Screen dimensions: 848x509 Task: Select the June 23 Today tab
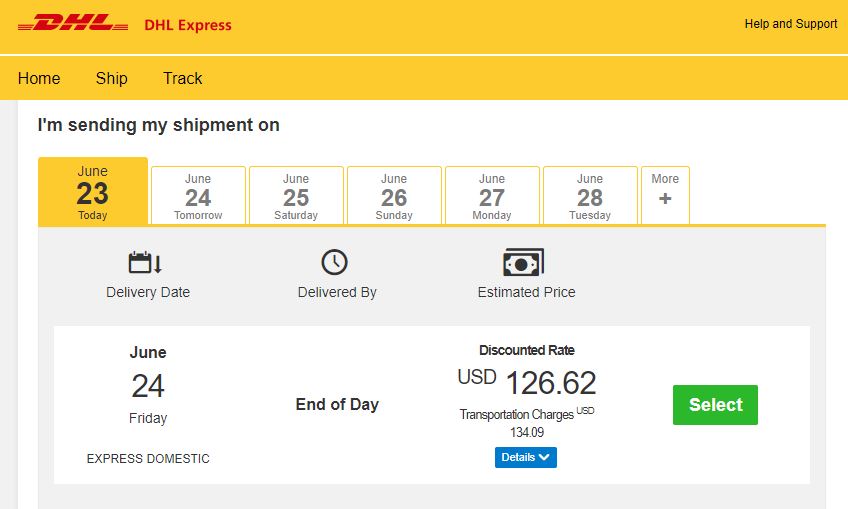click(93, 192)
